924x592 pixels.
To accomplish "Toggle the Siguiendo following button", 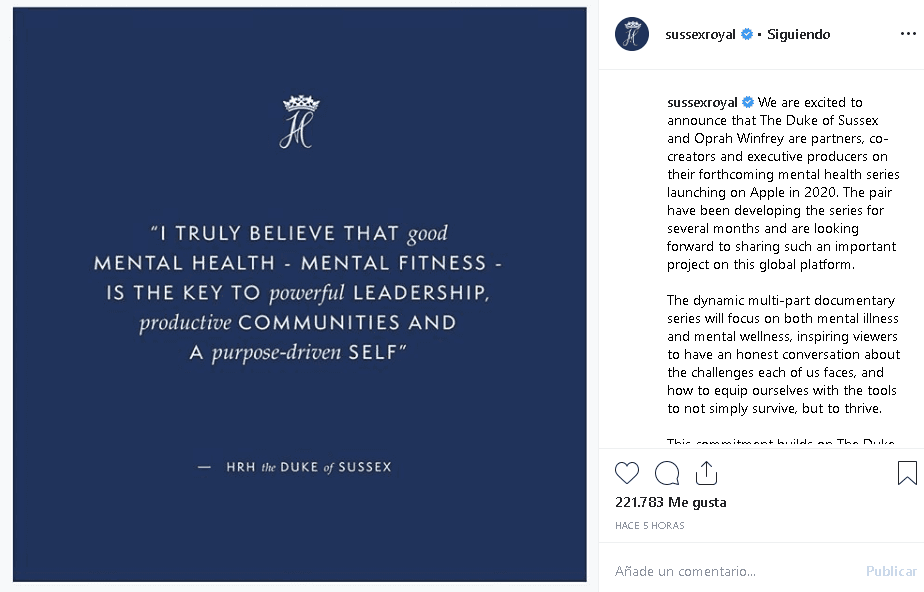I will [x=799, y=34].
